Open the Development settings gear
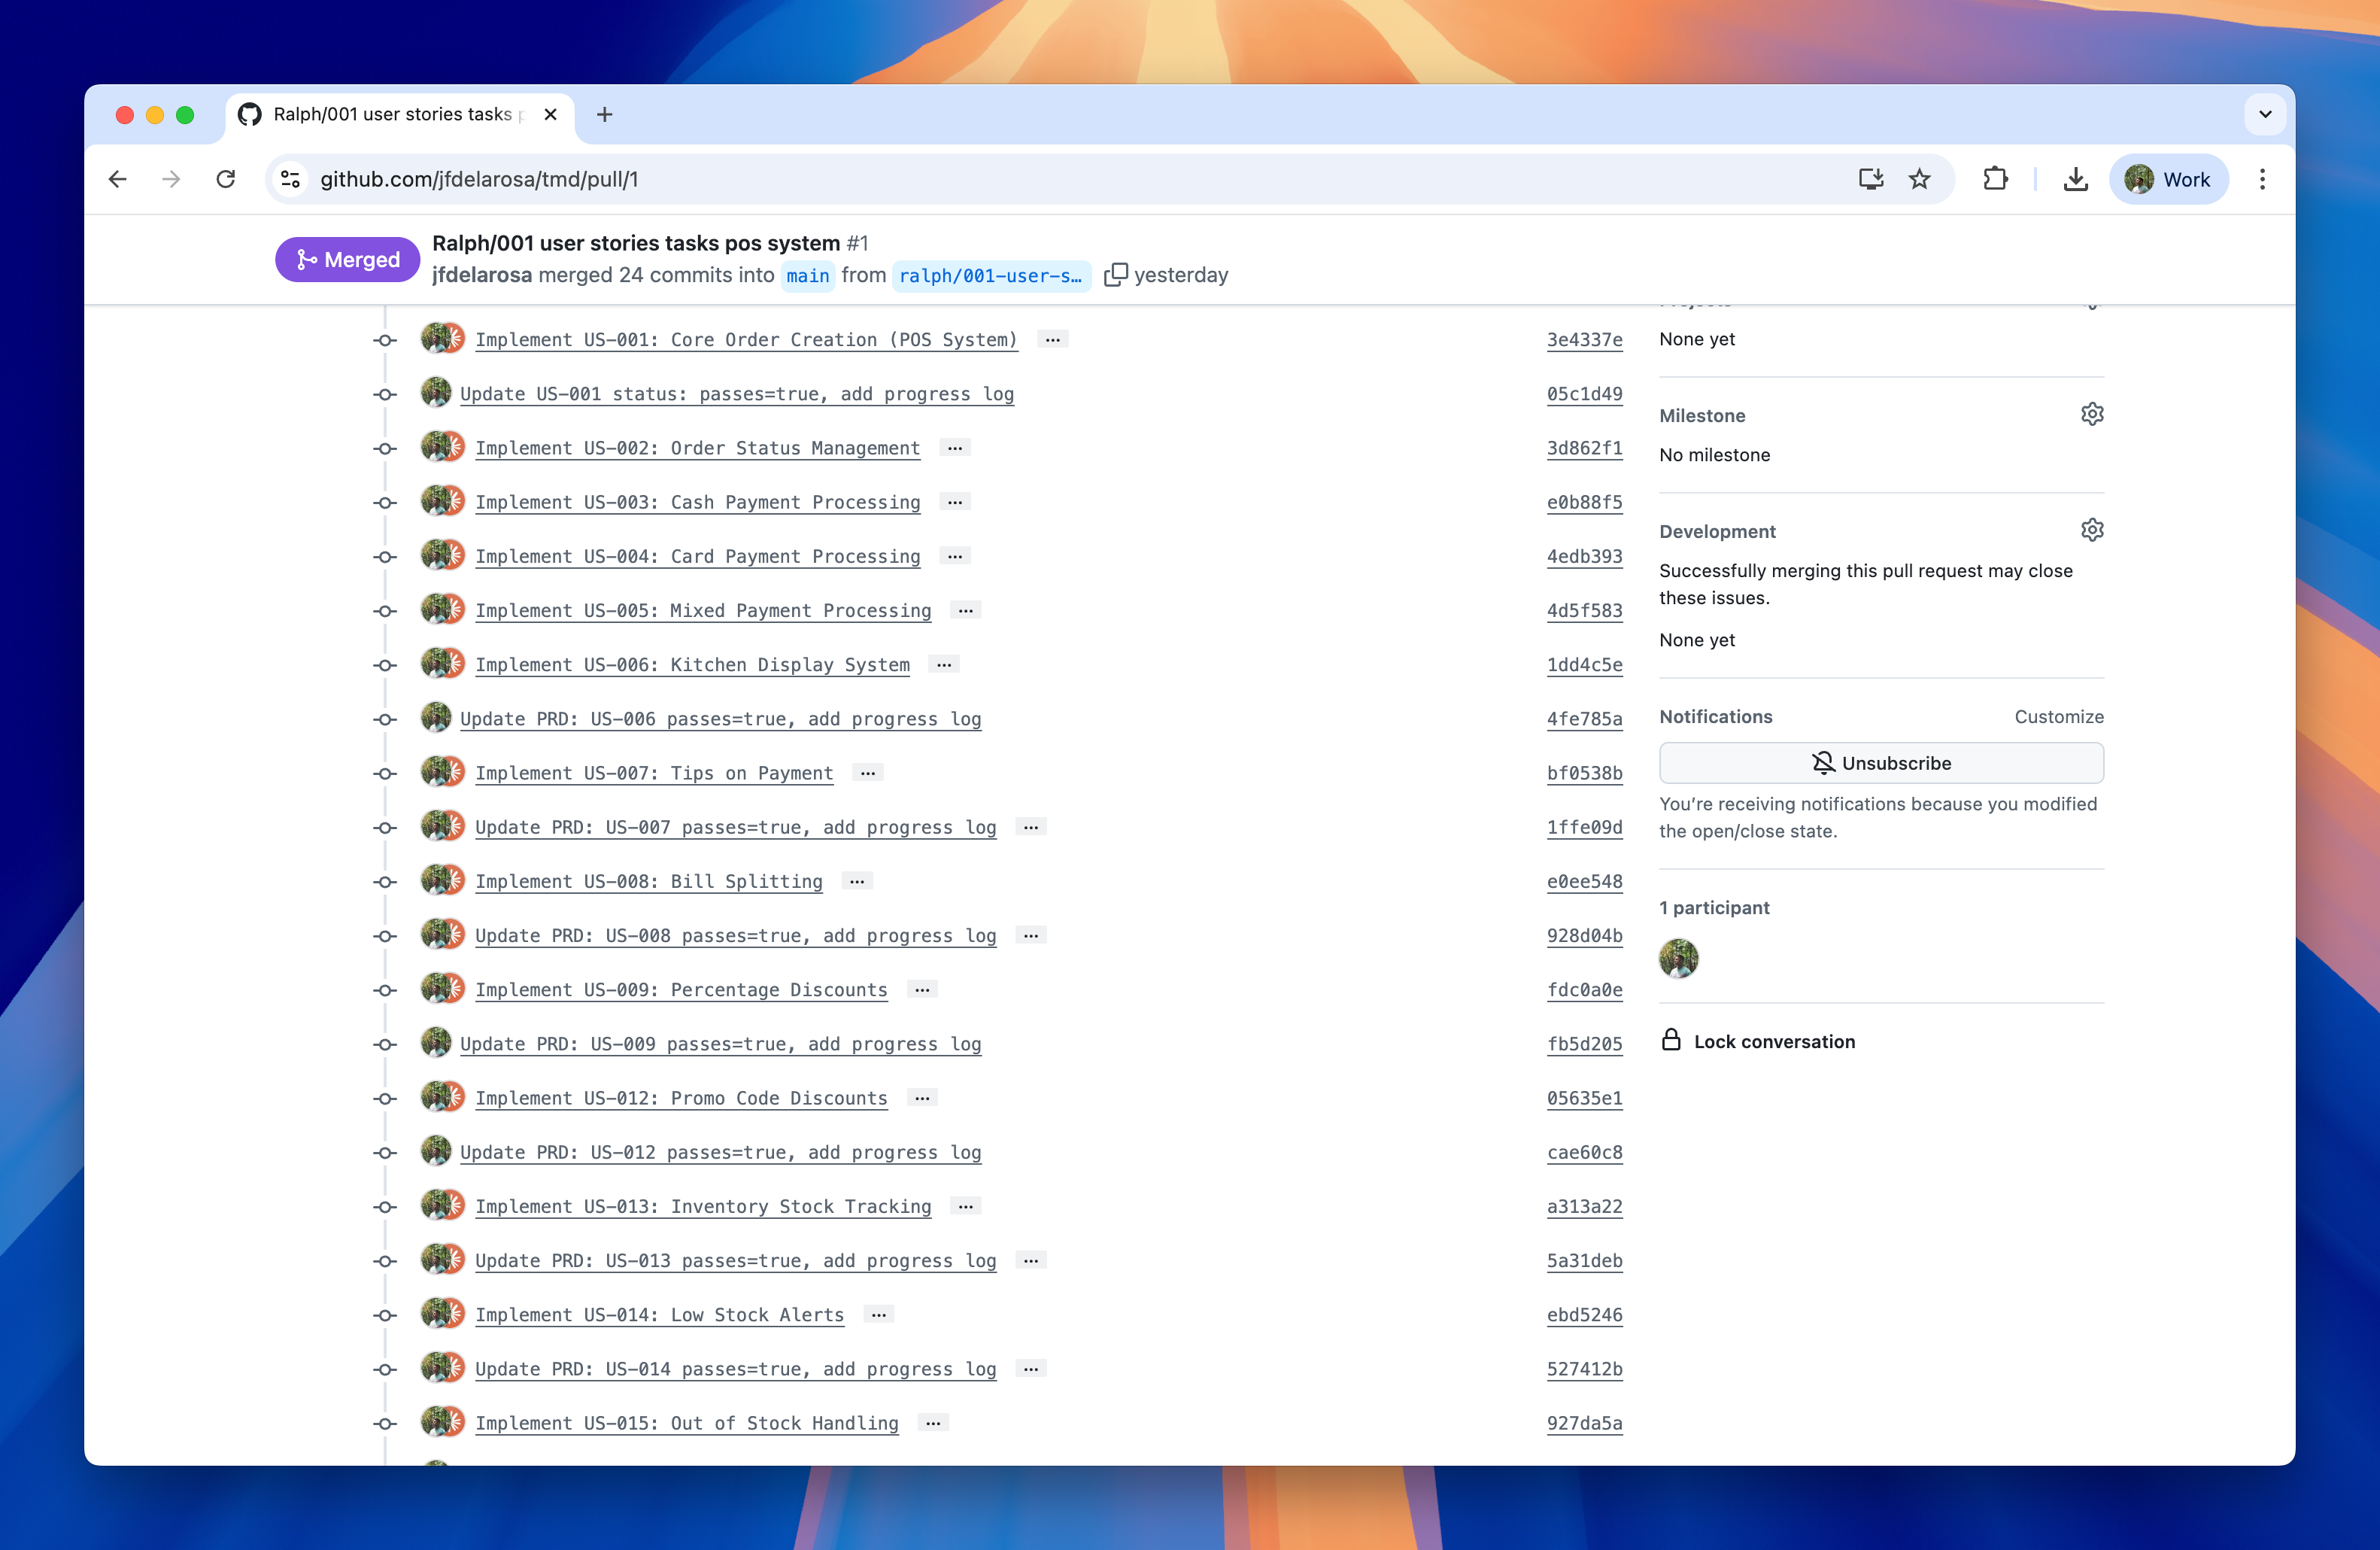The image size is (2380, 1550). tap(2092, 529)
